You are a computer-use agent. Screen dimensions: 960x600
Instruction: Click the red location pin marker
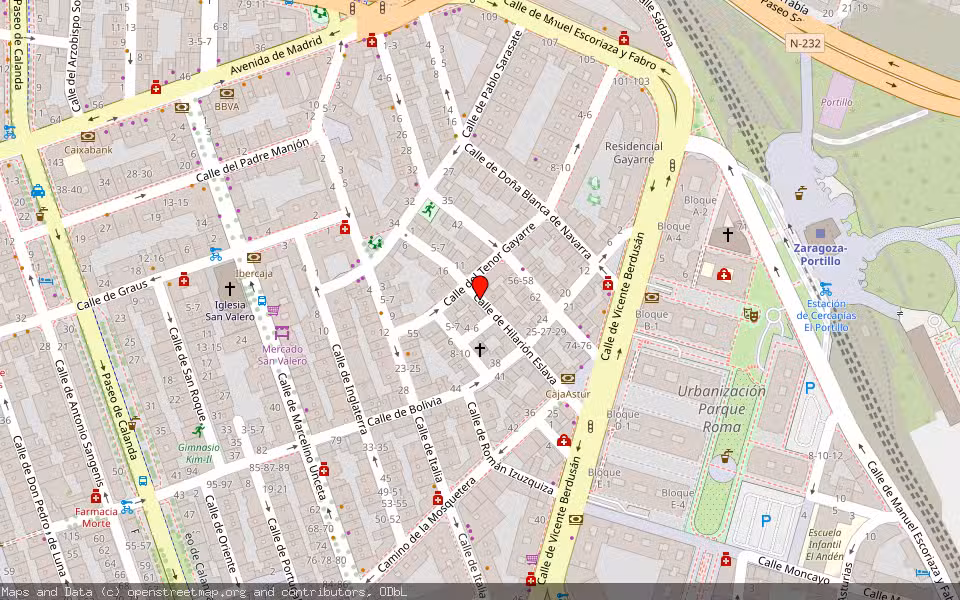tap(480, 287)
